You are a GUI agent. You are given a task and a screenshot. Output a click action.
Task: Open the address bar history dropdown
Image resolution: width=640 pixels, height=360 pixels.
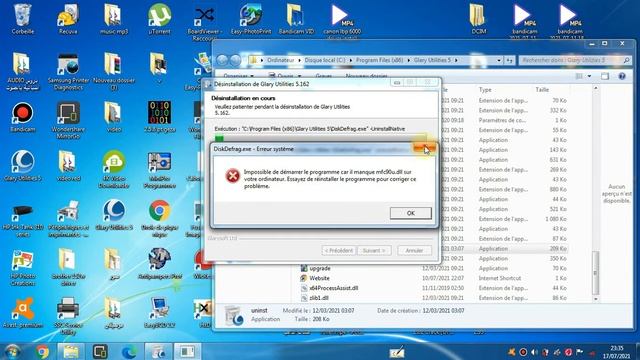pos(499,60)
